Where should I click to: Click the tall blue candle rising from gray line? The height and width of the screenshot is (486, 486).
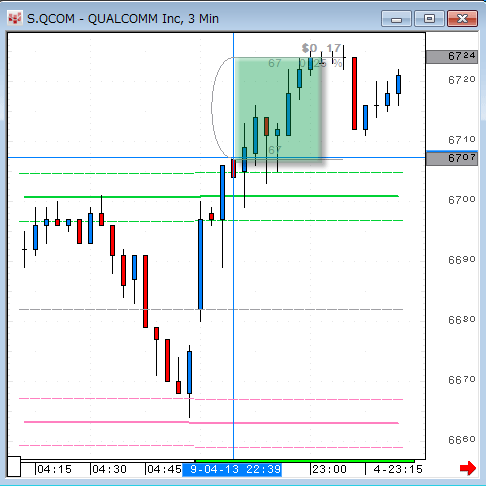tap(200, 264)
